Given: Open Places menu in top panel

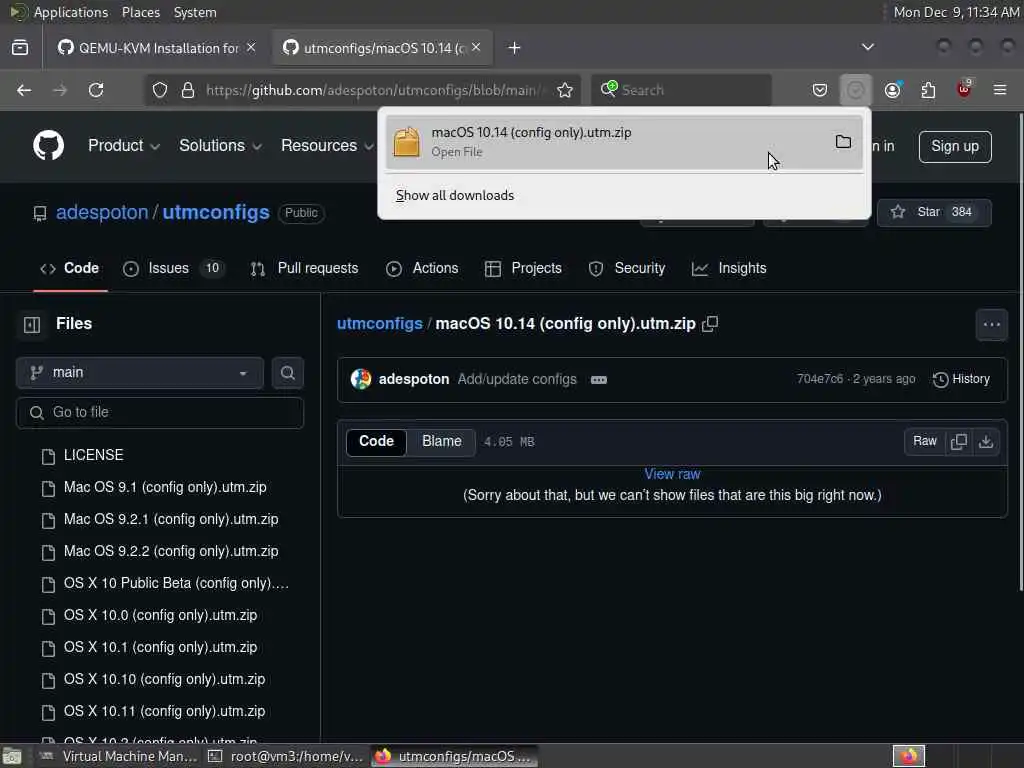Looking at the screenshot, I should 140,12.
